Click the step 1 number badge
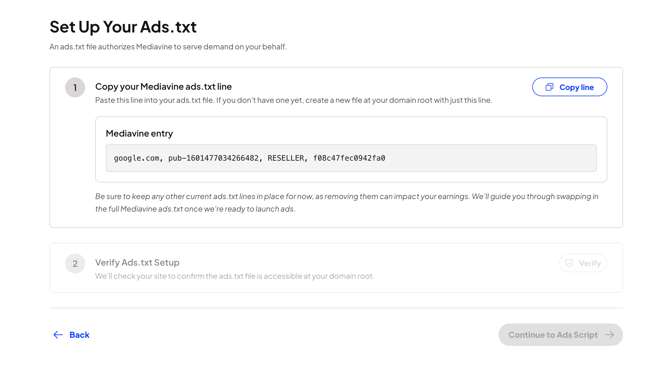 point(75,88)
